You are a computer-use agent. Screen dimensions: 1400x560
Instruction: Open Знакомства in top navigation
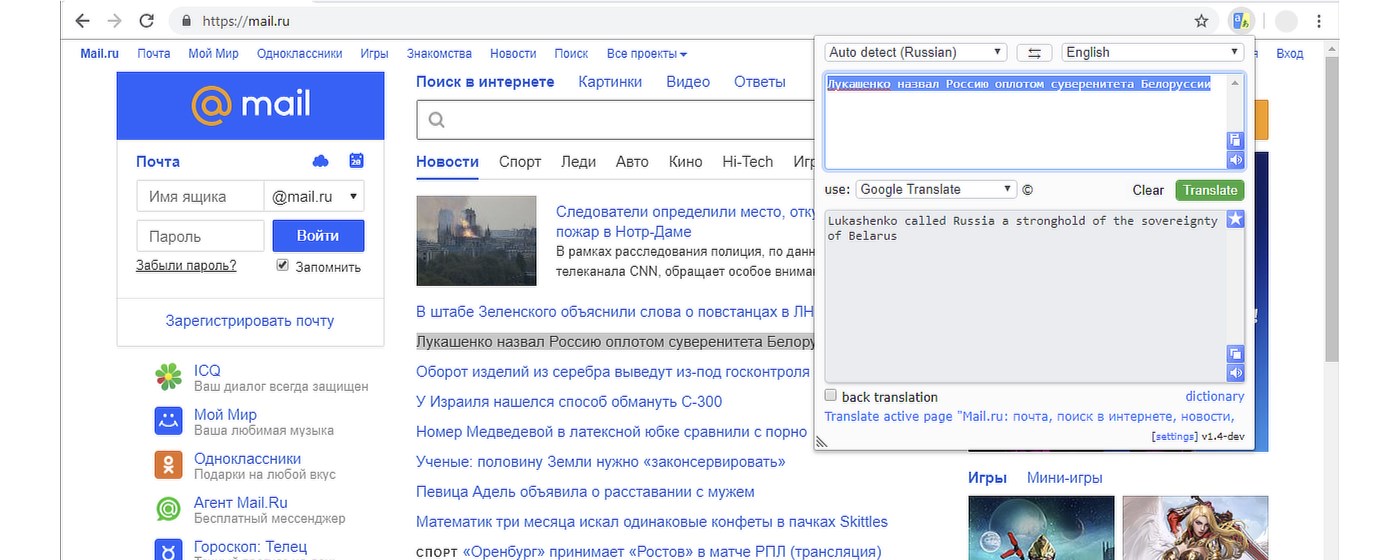click(x=439, y=53)
